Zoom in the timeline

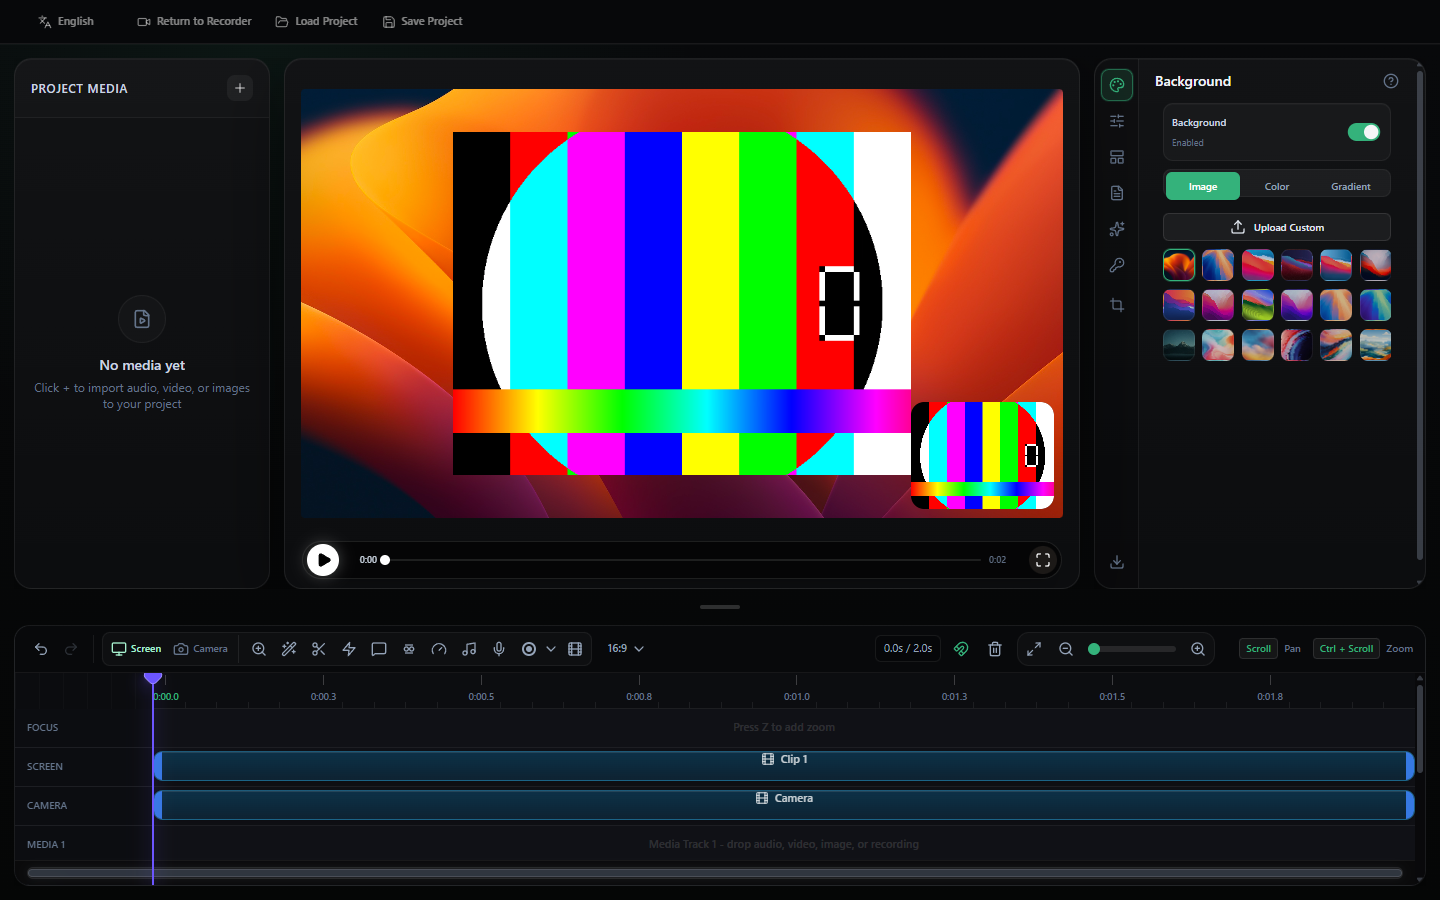pos(1198,649)
